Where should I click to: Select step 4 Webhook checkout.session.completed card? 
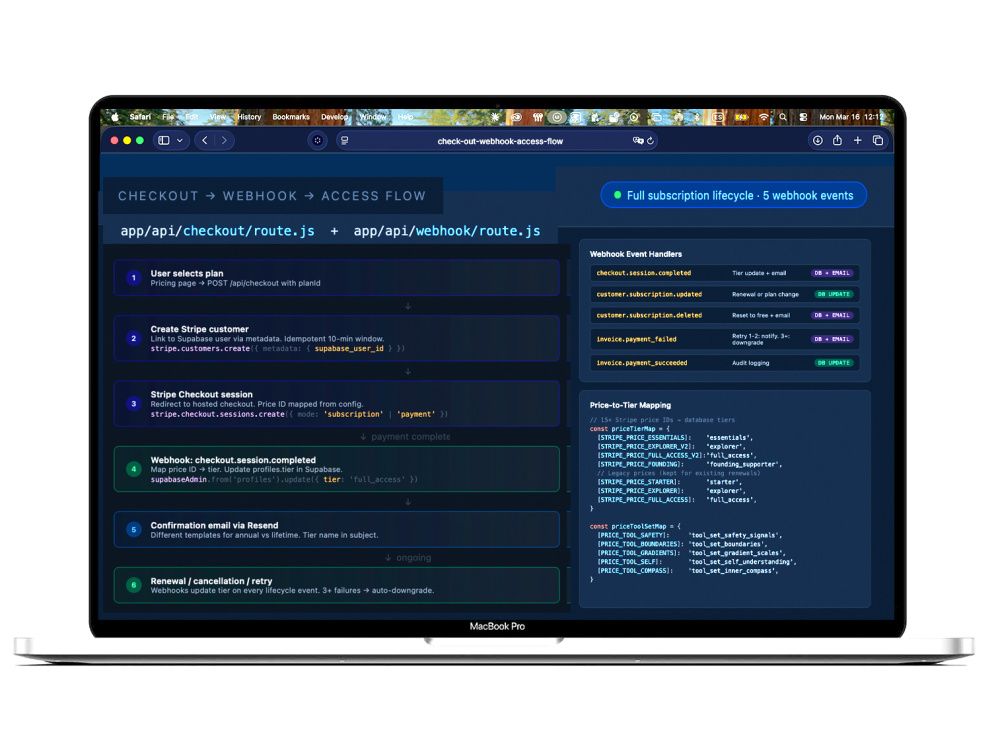click(x=337, y=469)
